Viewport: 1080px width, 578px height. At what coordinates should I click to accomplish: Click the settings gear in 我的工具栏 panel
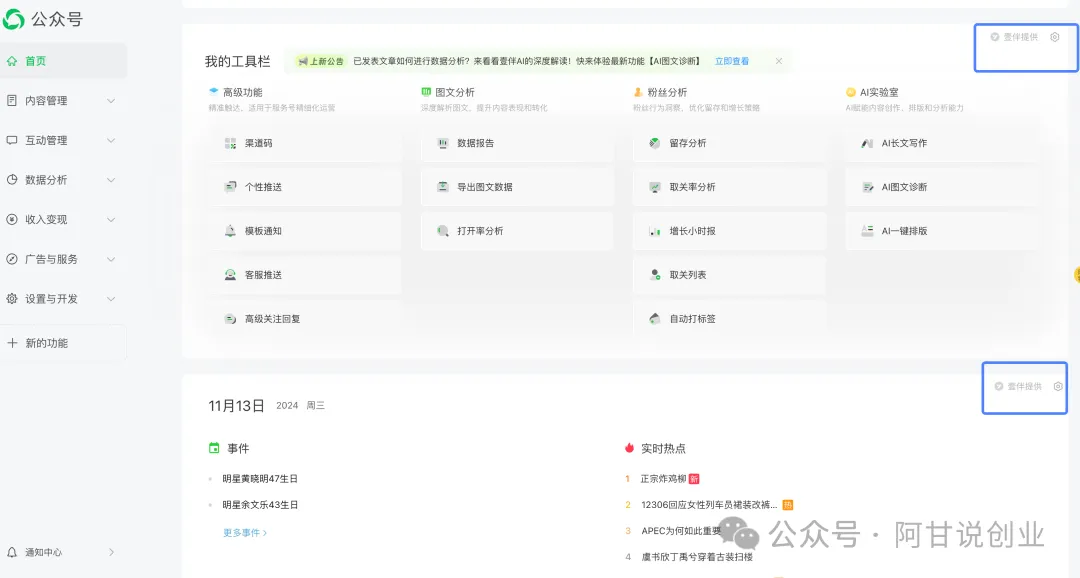(x=1054, y=37)
